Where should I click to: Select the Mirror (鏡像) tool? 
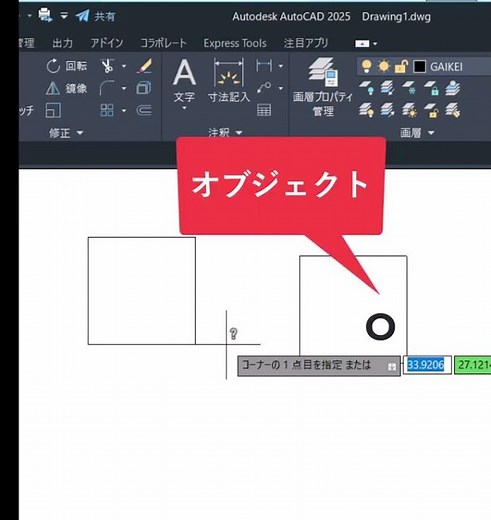pyautogui.click(x=66, y=88)
